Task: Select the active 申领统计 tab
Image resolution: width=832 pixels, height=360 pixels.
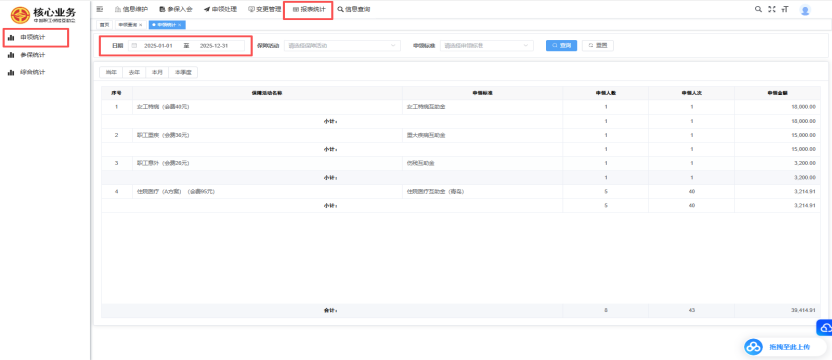Action: pos(167,25)
